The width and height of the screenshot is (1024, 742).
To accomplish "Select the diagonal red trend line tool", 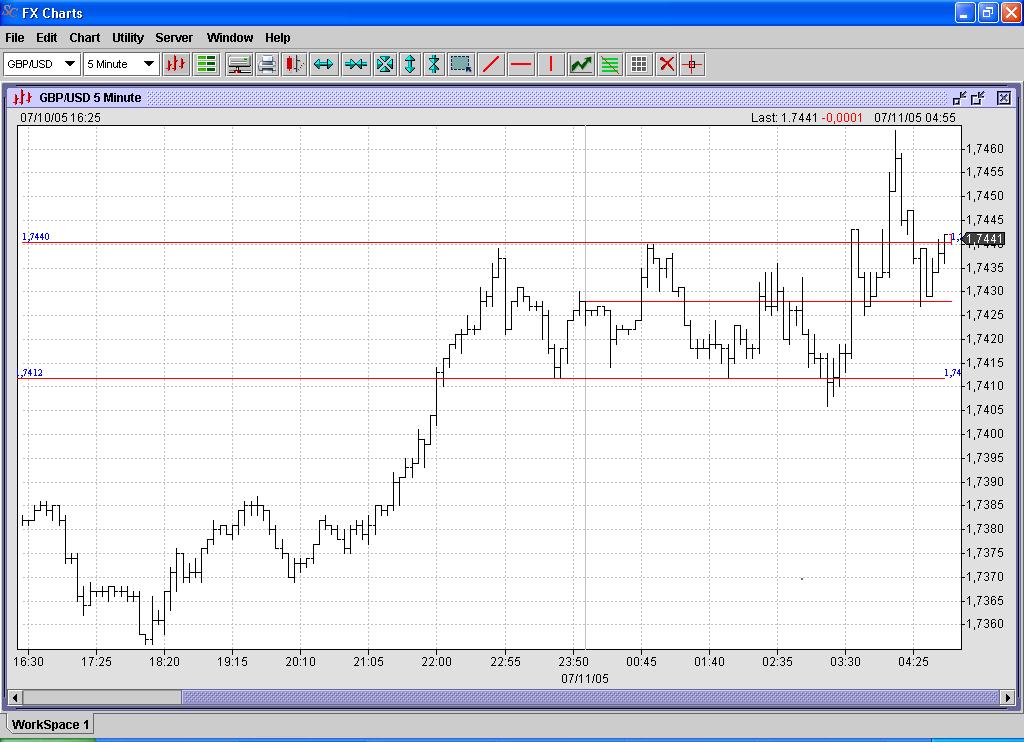I will point(491,64).
